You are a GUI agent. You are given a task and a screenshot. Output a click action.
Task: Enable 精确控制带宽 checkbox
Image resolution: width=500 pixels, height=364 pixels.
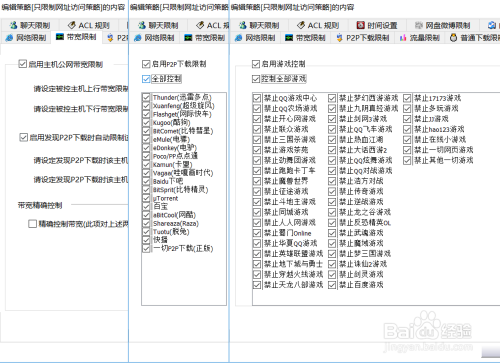[x=32, y=224]
